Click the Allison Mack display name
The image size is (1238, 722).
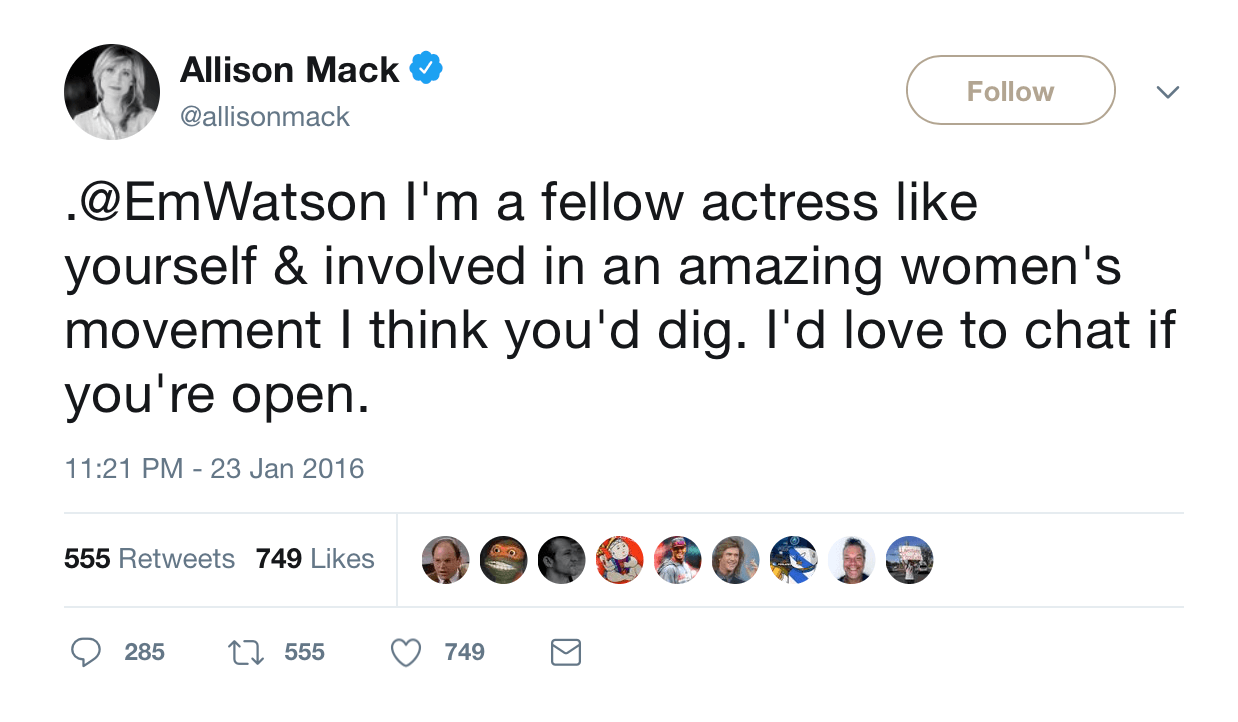pos(289,69)
